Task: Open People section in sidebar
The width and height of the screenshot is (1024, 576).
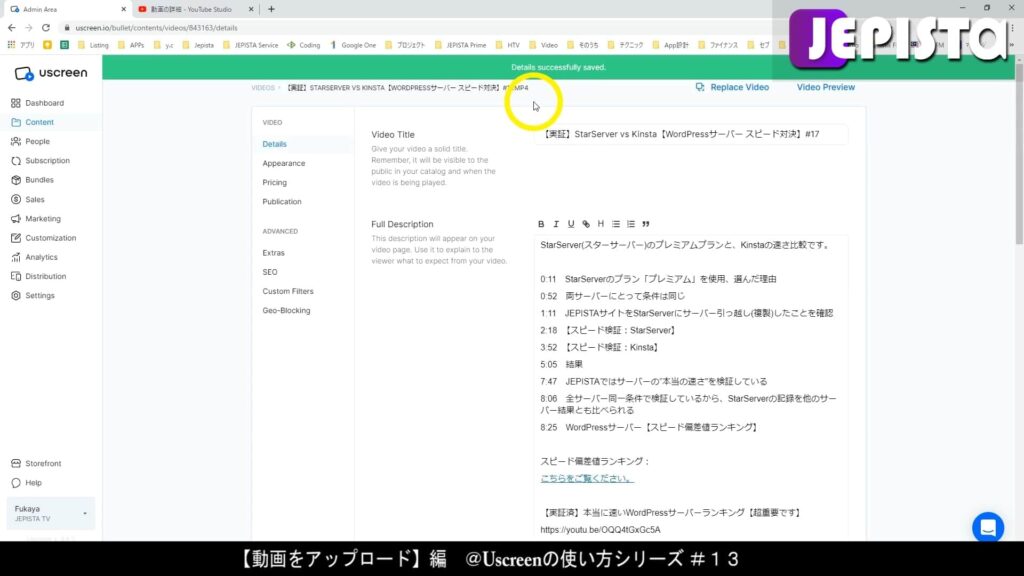Action: pyautogui.click(x=30, y=141)
